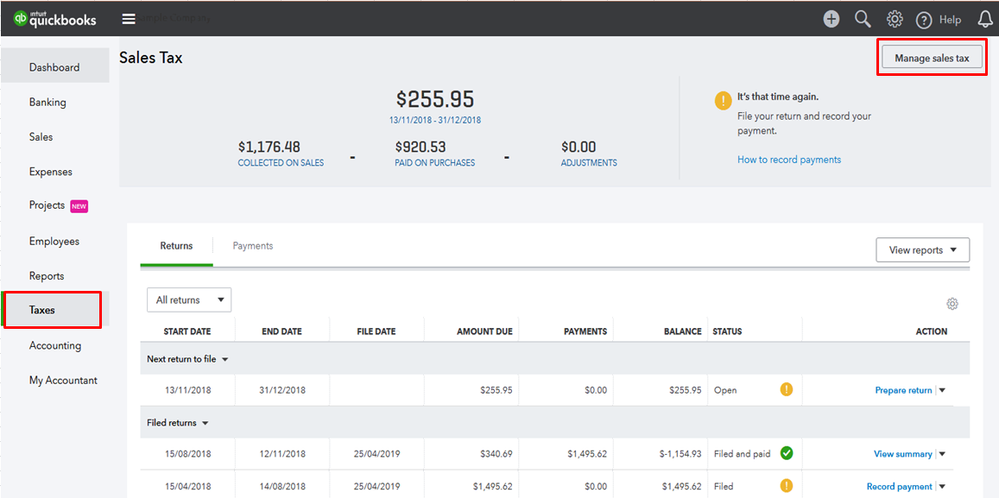Screen dimensions: 999x498
Task: Switch to the Returns tab
Action: click(176, 246)
